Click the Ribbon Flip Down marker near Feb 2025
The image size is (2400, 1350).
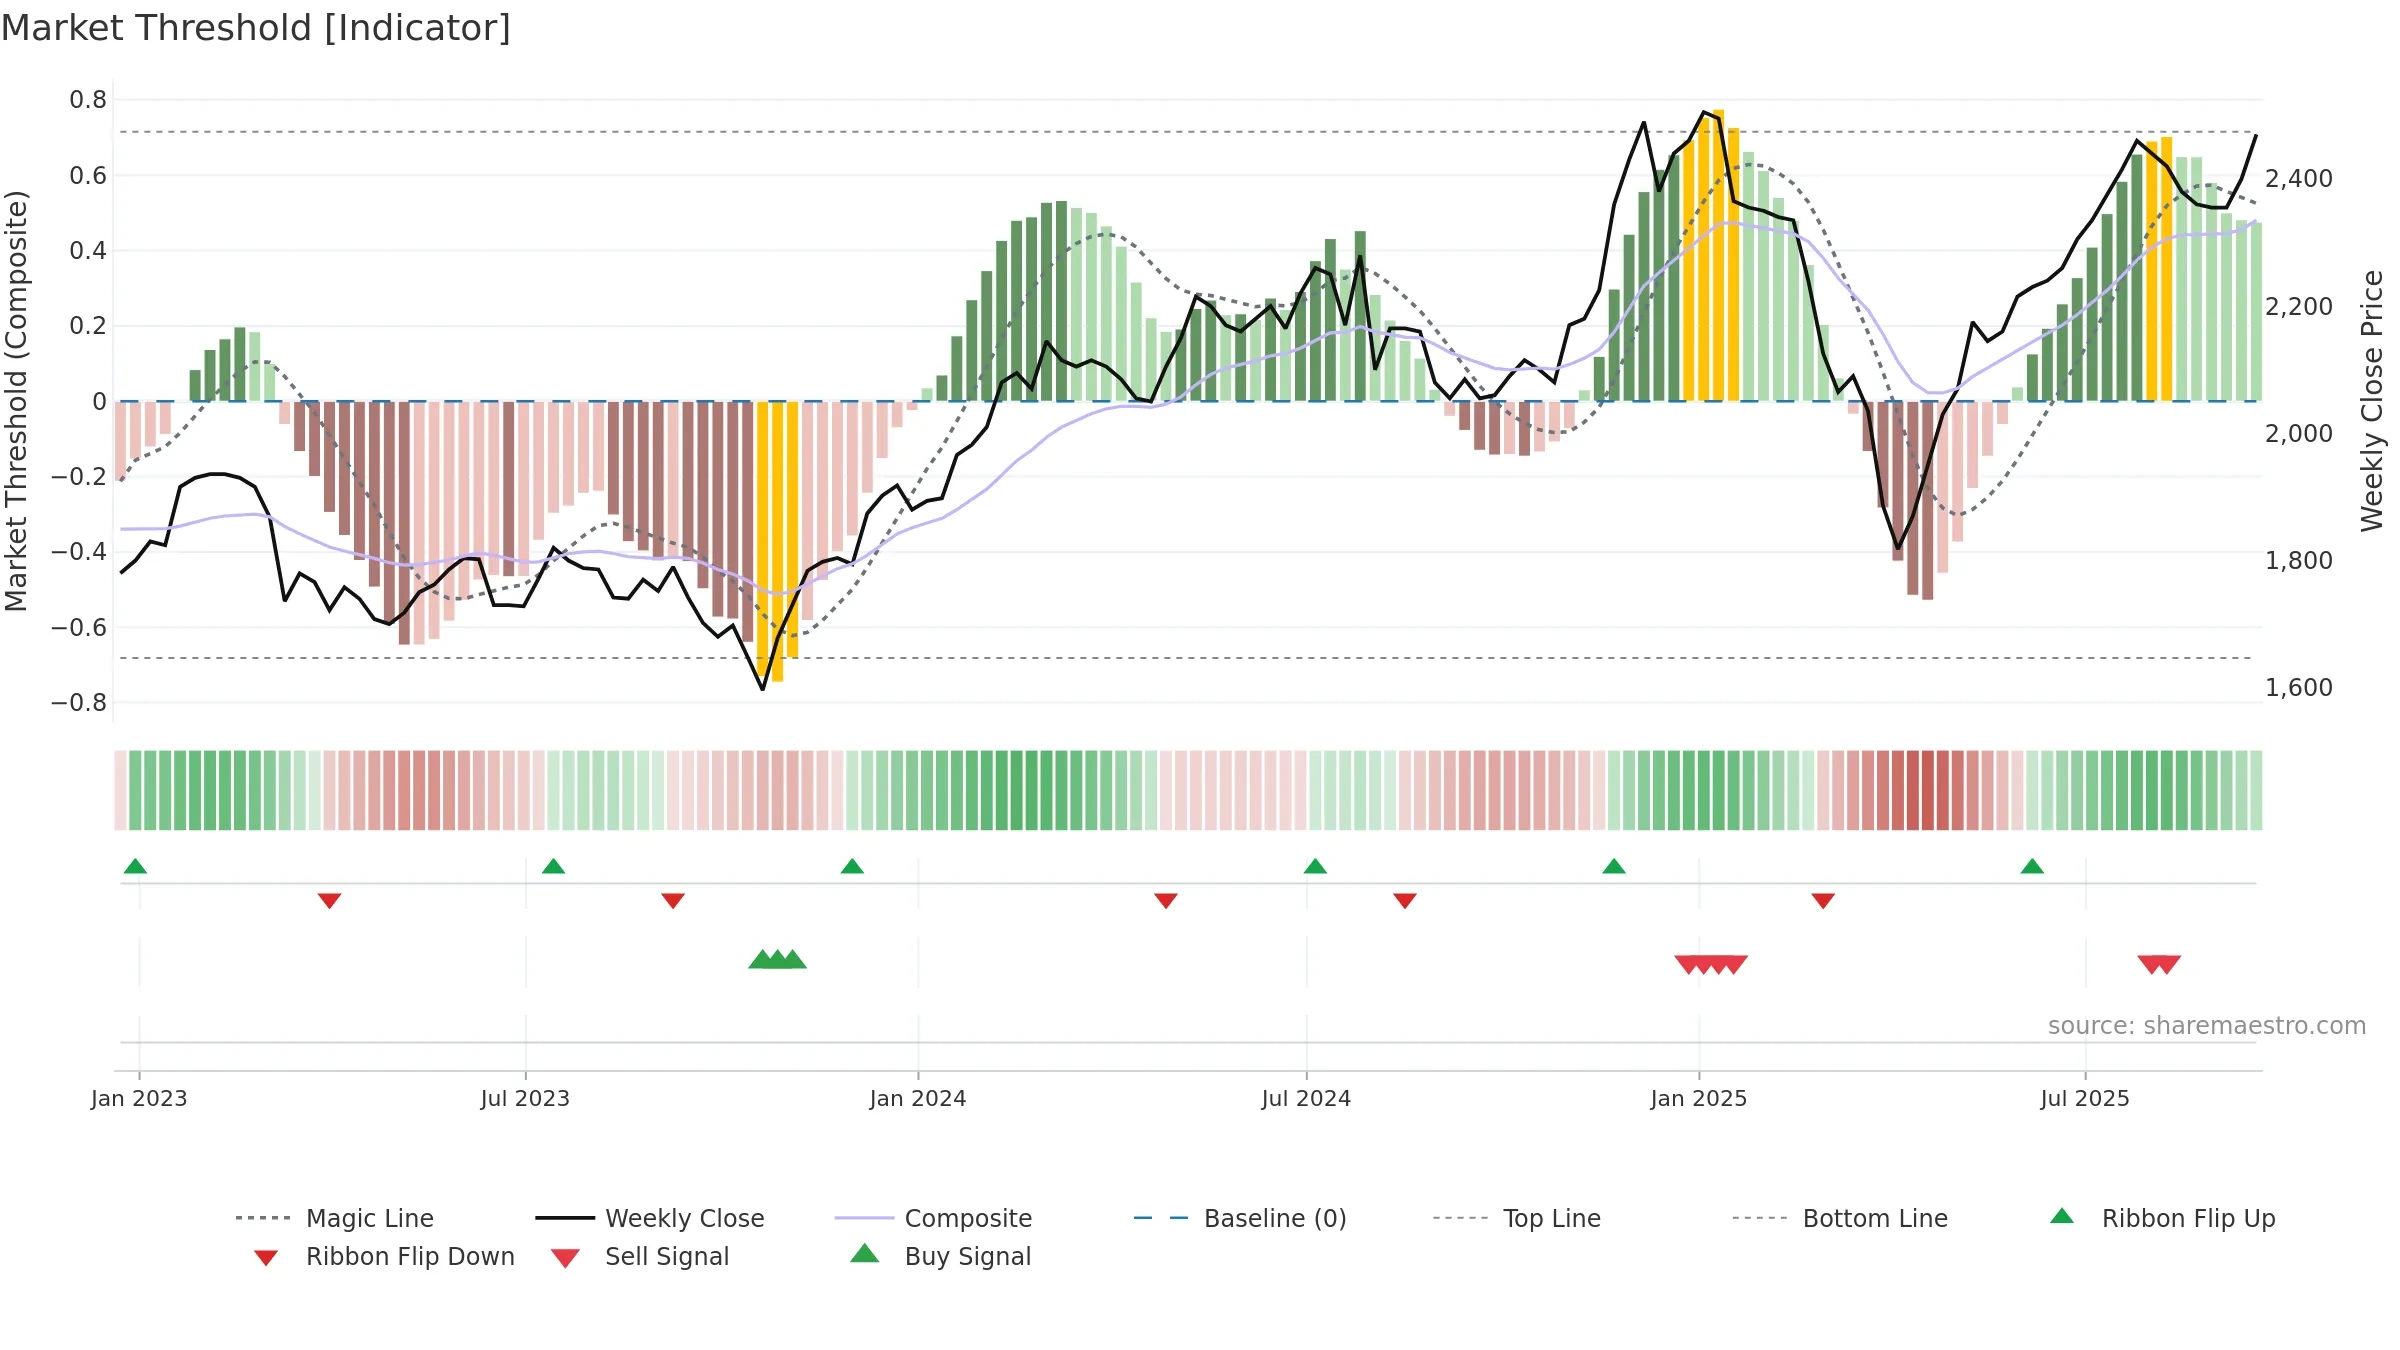1823,900
